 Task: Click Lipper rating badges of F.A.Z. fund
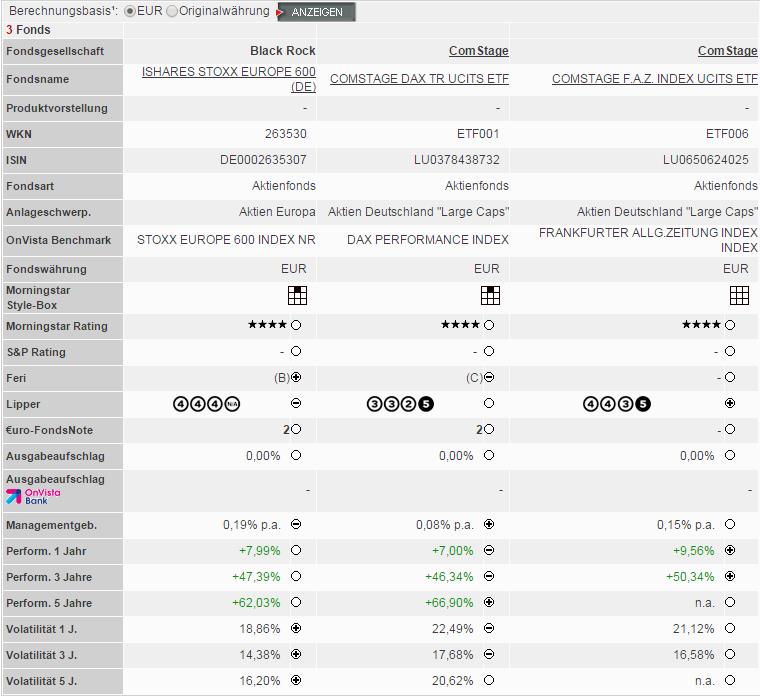pos(617,404)
